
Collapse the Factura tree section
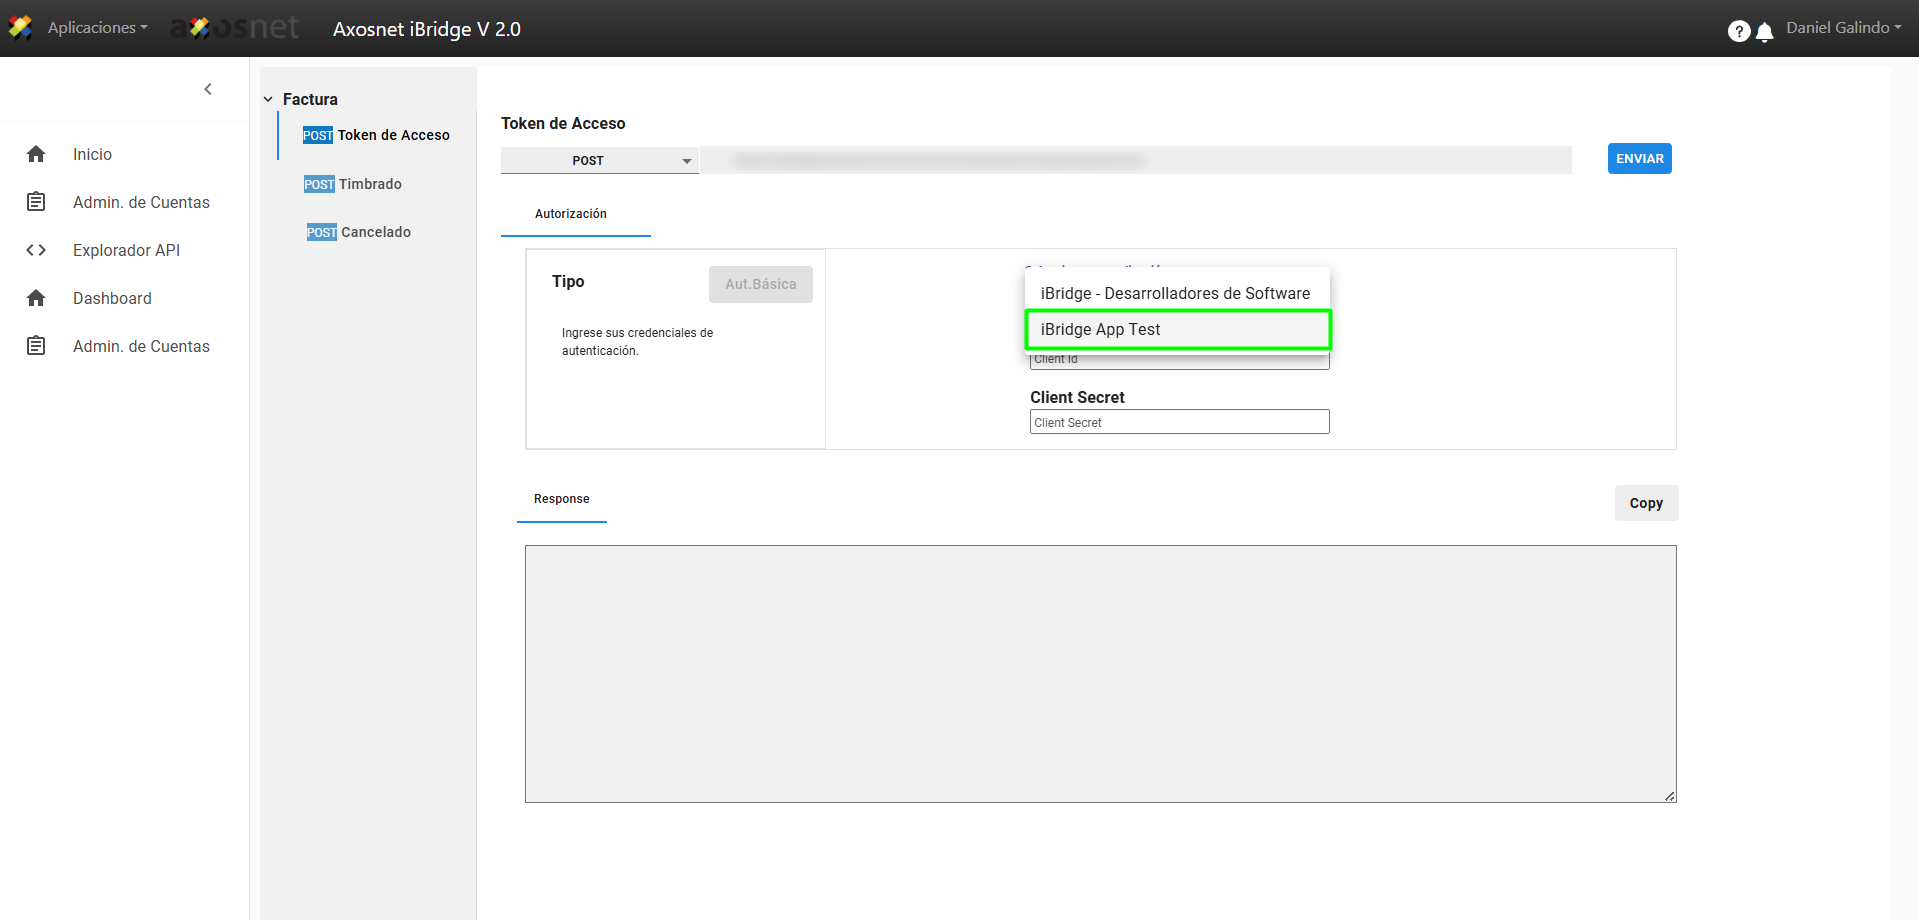(x=268, y=99)
